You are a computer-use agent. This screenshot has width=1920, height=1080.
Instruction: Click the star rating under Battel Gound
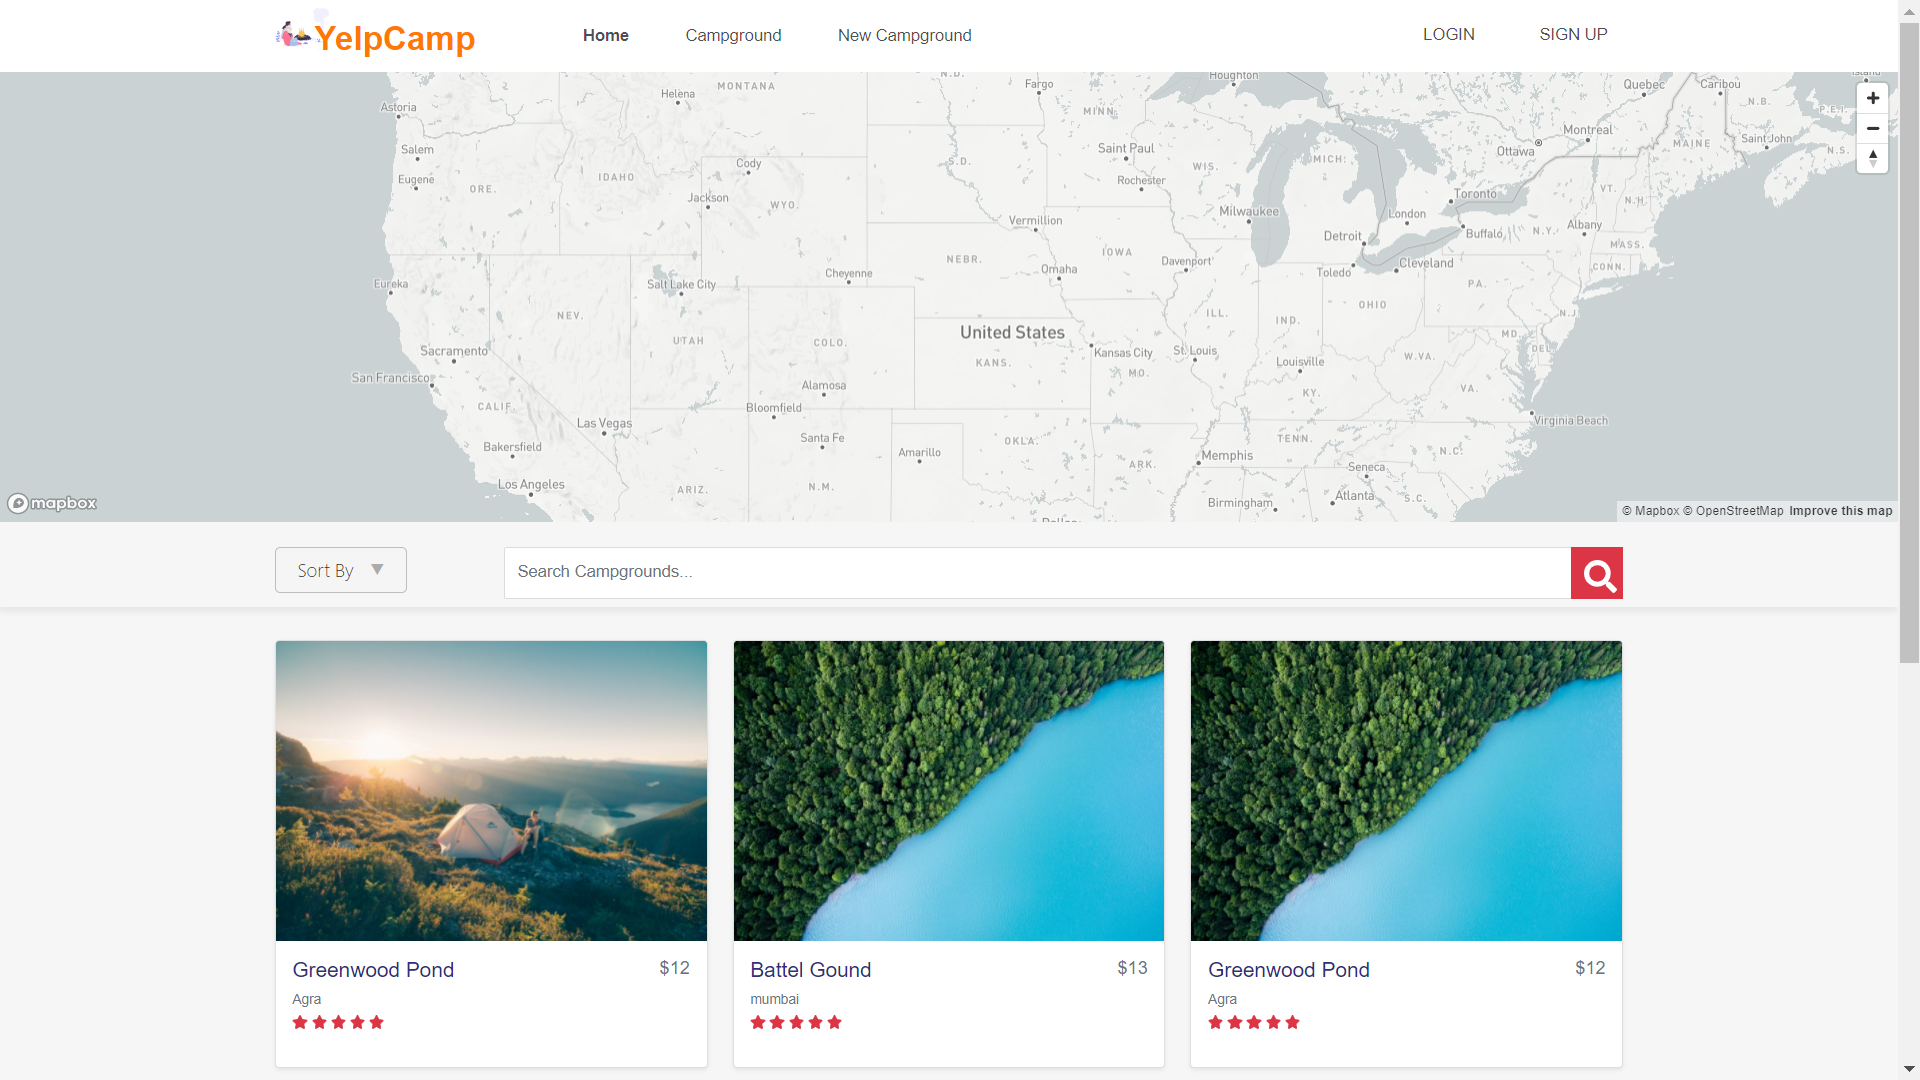[x=796, y=1022]
